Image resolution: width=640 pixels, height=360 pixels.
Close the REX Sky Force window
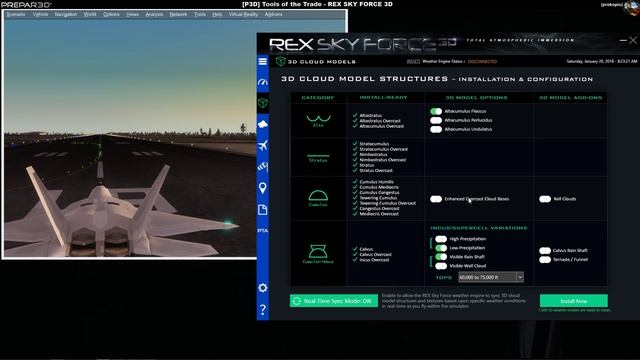[633, 40]
